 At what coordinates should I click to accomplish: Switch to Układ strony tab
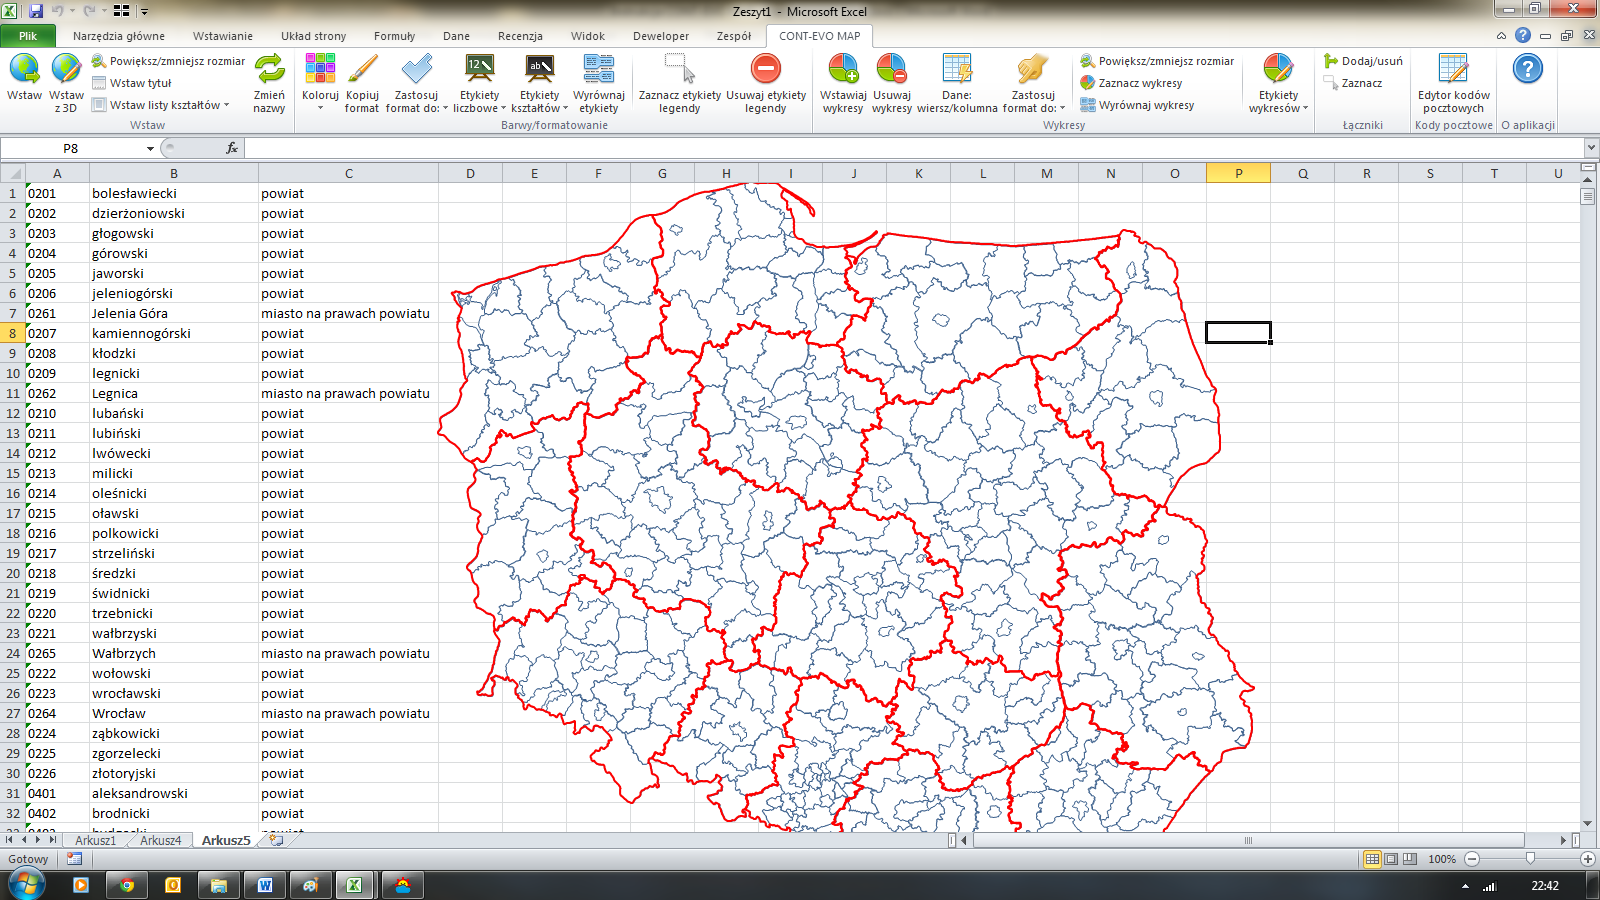(313, 36)
